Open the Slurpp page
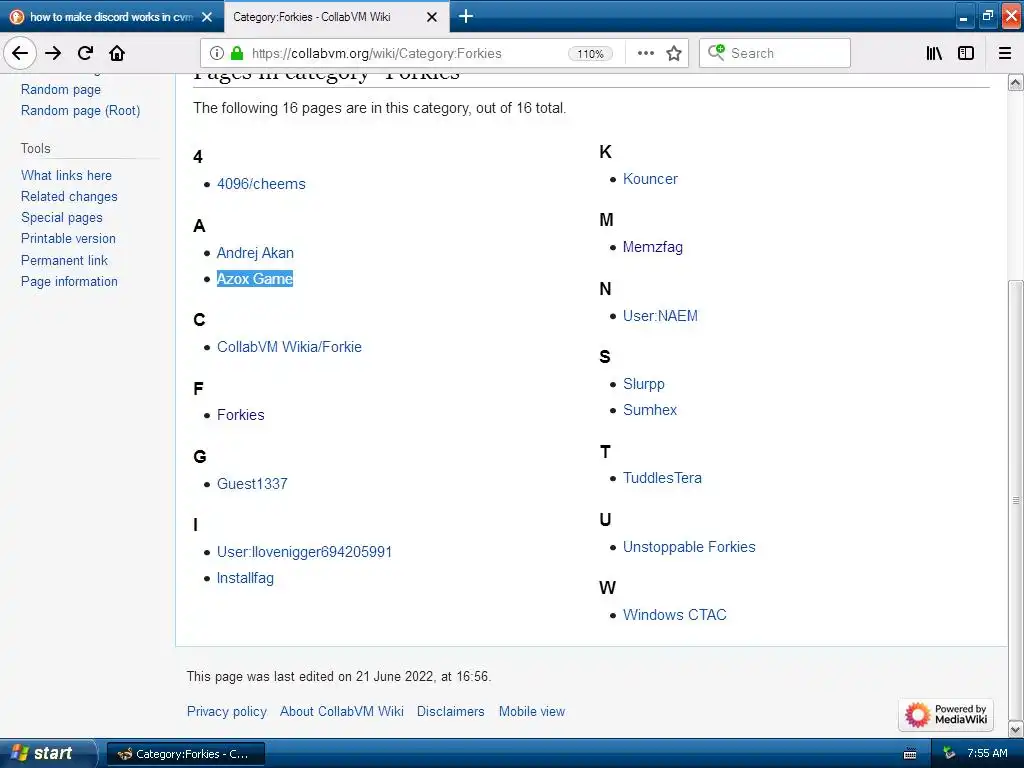This screenshot has height=768, width=1024. 643,384
